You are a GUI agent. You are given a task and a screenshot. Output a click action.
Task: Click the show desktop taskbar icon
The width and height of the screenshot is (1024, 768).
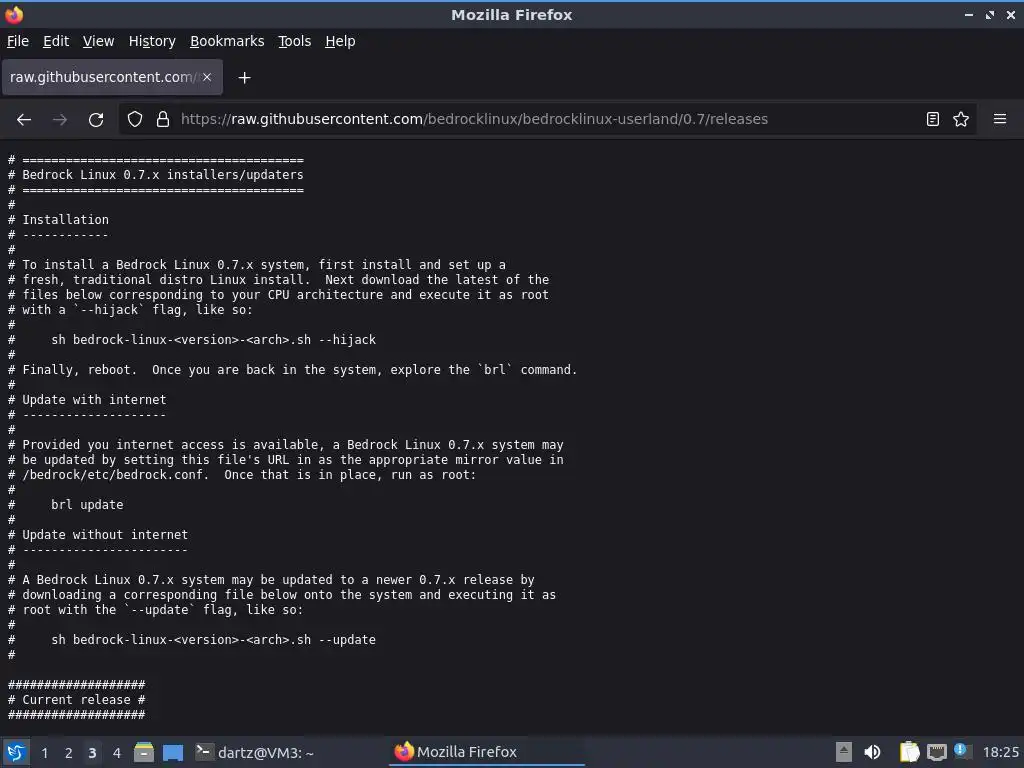173,752
